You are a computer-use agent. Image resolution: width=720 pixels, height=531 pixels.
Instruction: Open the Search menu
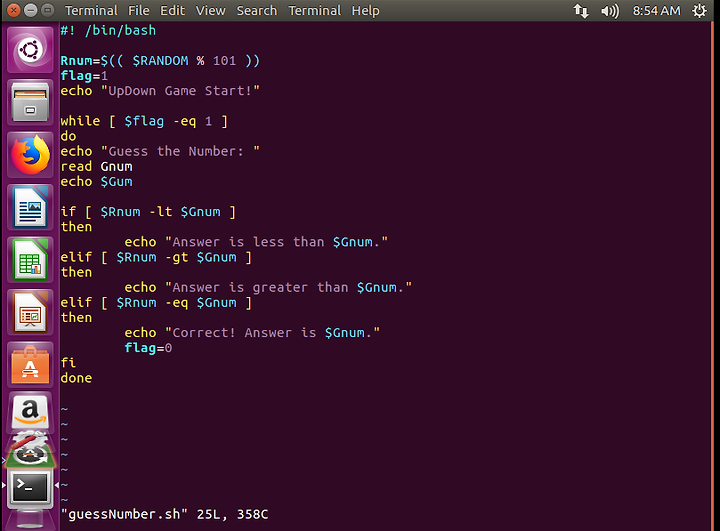257,10
